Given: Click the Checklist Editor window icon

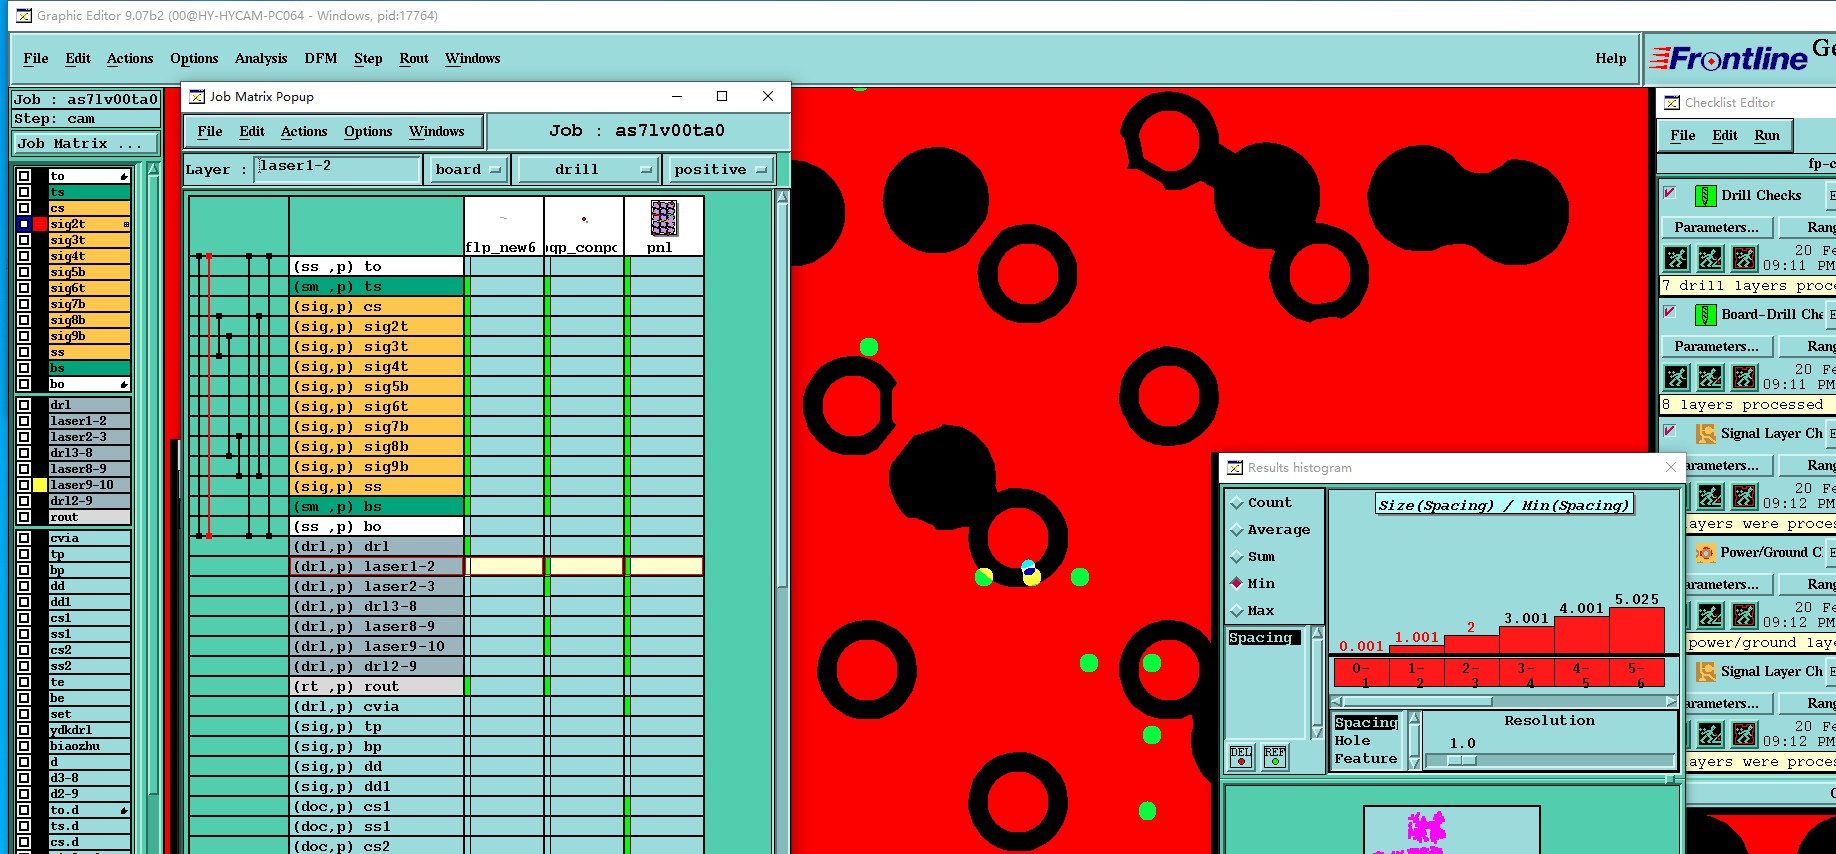Looking at the screenshot, I should coord(1672,103).
